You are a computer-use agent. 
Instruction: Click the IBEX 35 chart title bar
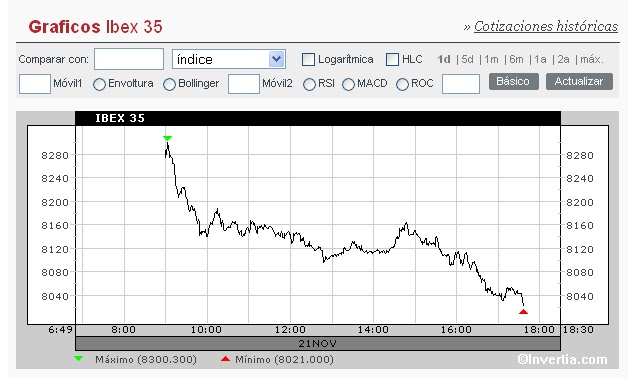point(318,118)
